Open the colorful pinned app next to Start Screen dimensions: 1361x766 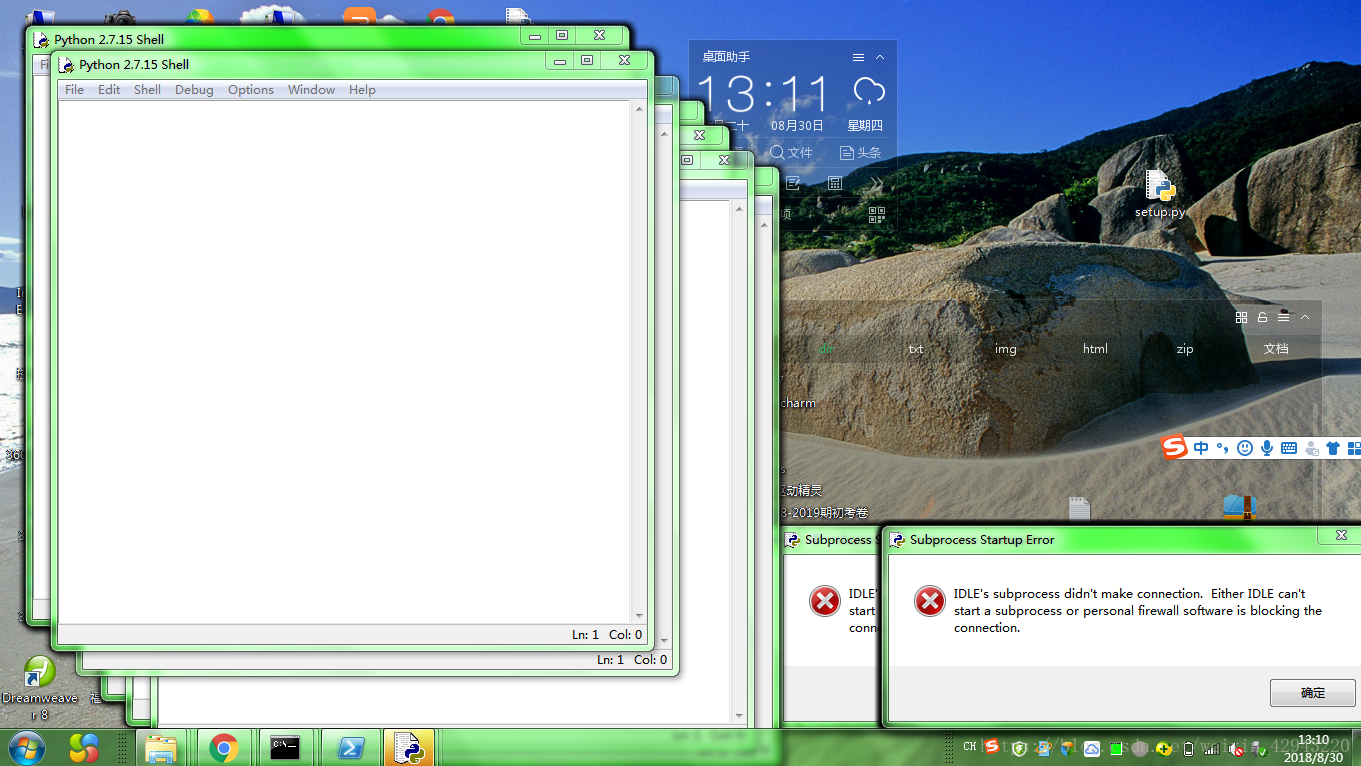(x=84, y=747)
